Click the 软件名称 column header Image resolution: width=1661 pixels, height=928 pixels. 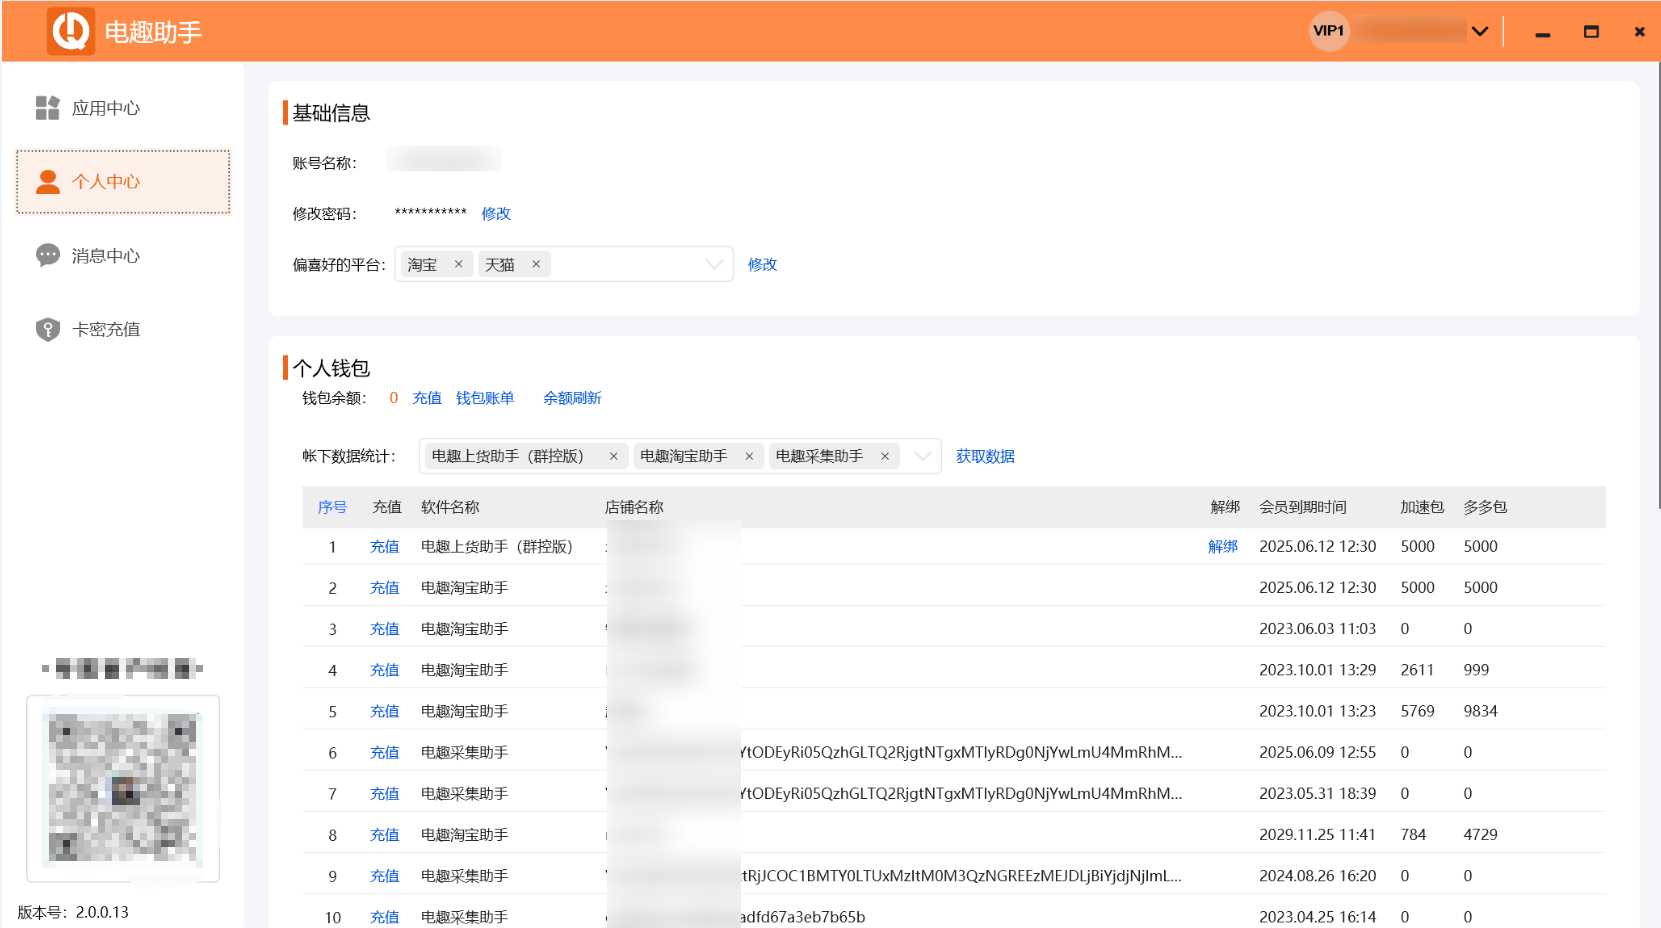(x=450, y=507)
